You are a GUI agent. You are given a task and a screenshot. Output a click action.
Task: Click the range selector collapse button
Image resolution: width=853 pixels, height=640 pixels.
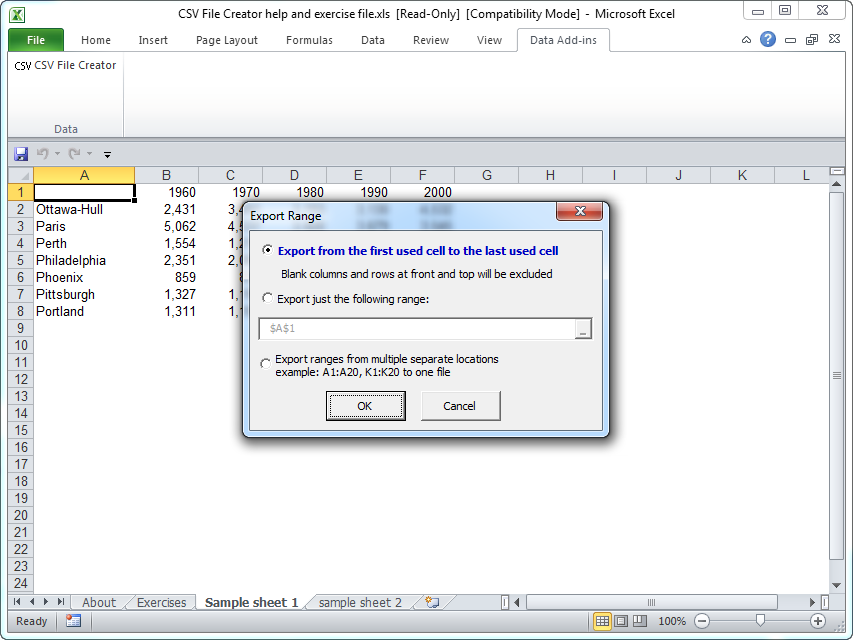pyautogui.click(x=583, y=329)
